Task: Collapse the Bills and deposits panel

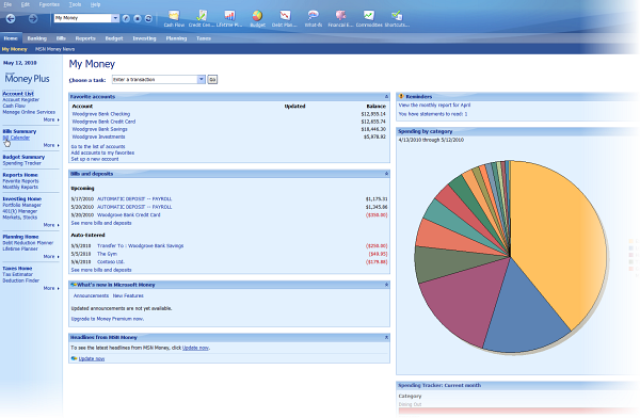Action: (x=386, y=173)
